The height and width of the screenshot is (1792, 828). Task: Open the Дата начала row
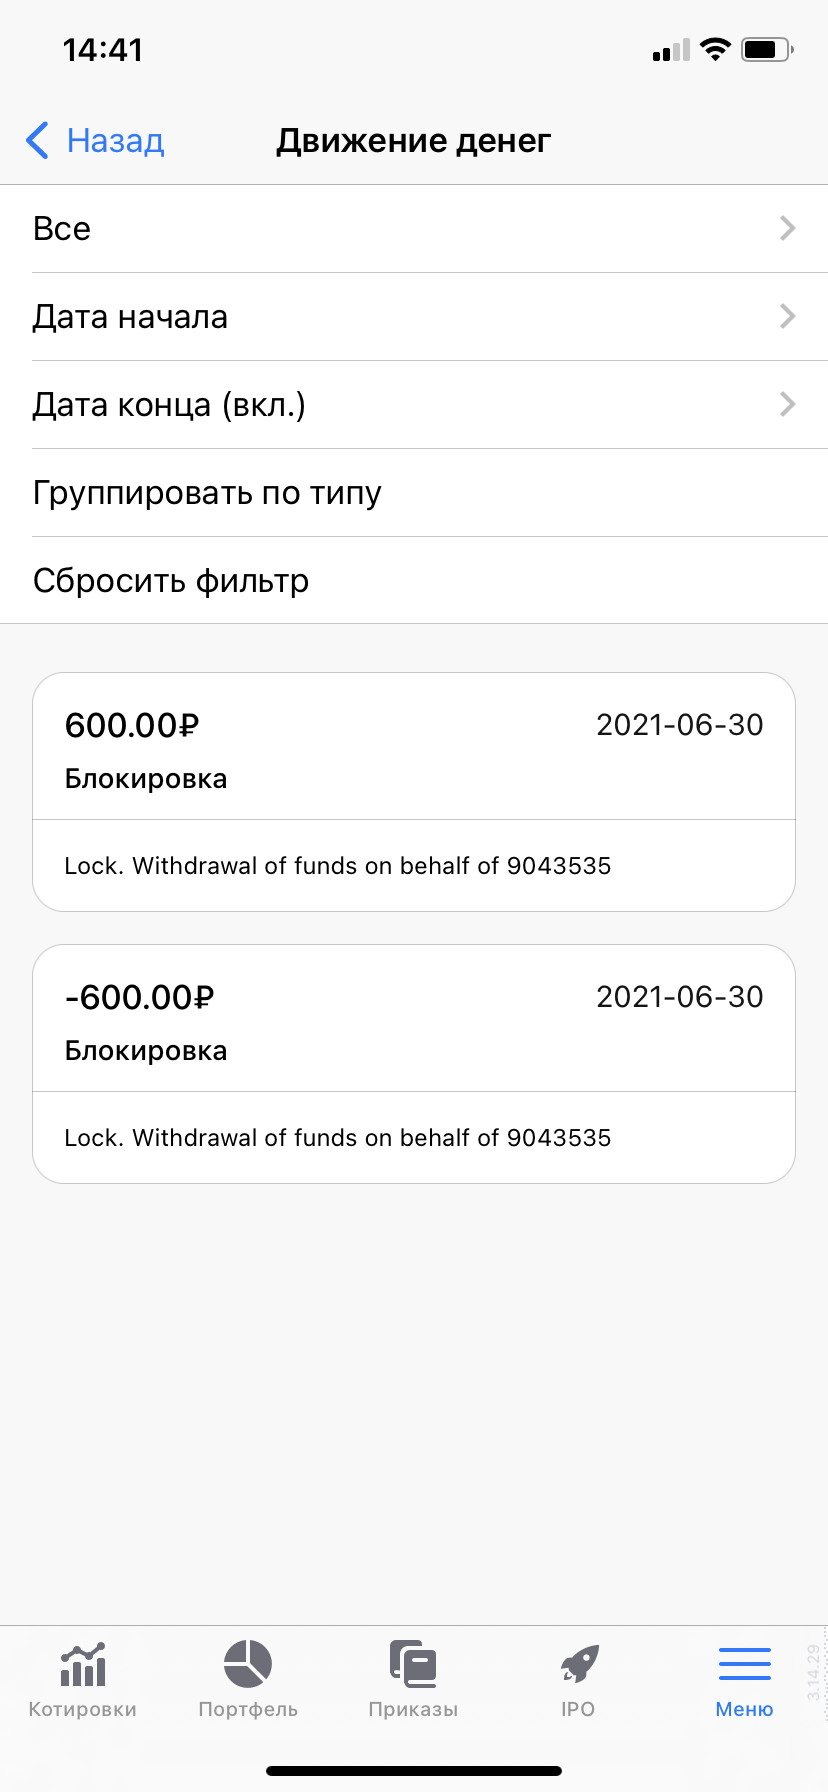tap(414, 317)
